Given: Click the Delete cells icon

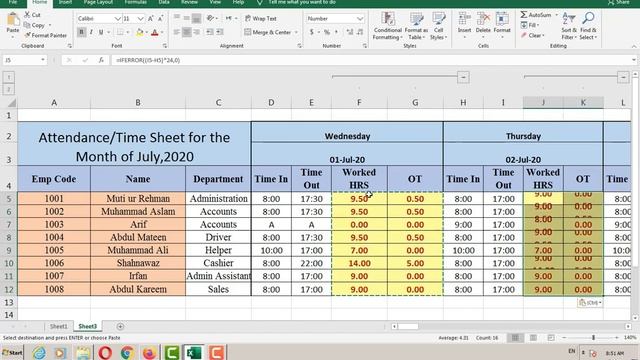Looking at the screenshot, I should (x=483, y=19).
